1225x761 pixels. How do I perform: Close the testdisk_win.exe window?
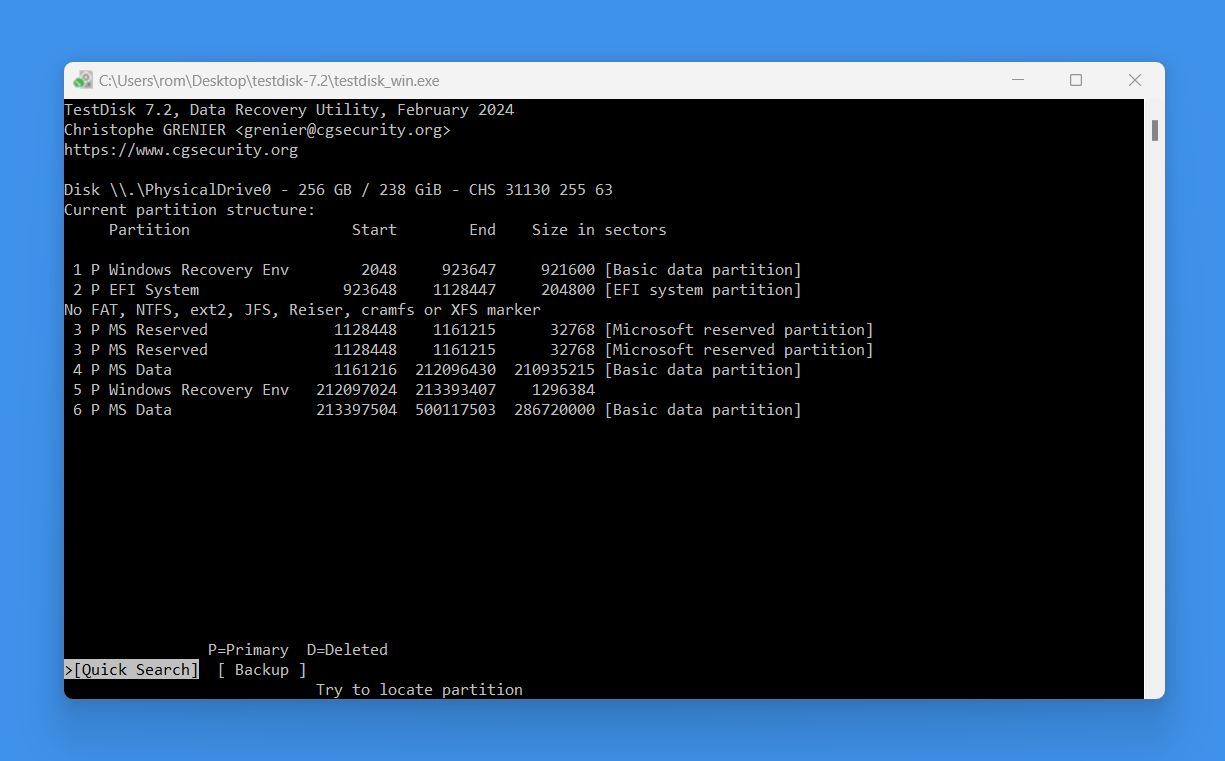(x=1135, y=80)
